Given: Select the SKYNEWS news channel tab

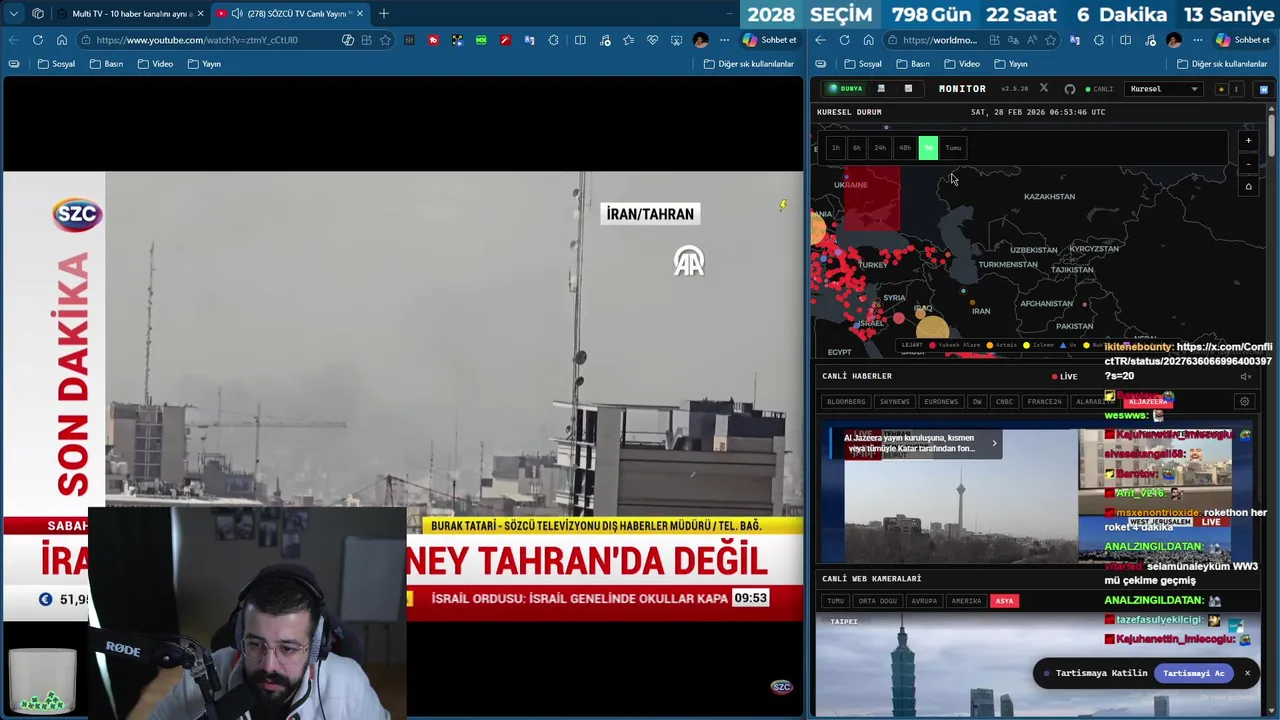Looking at the screenshot, I should (x=895, y=402).
